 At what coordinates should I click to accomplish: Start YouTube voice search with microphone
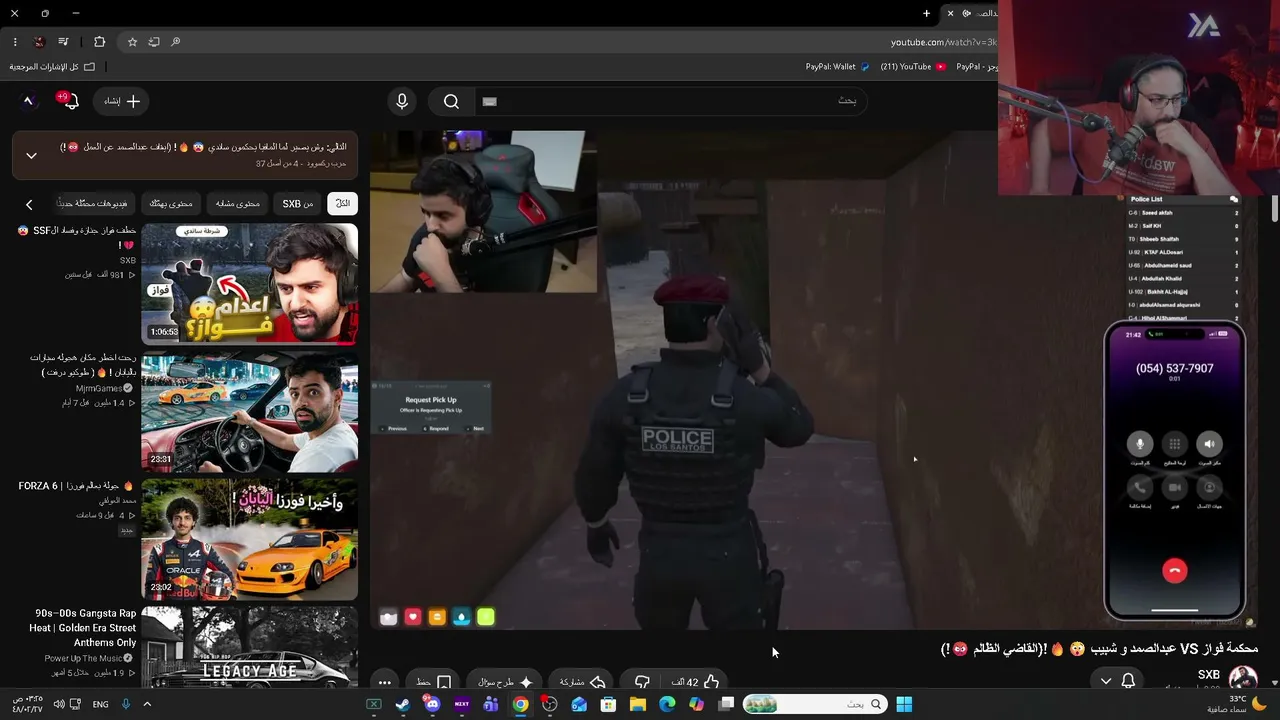[402, 101]
